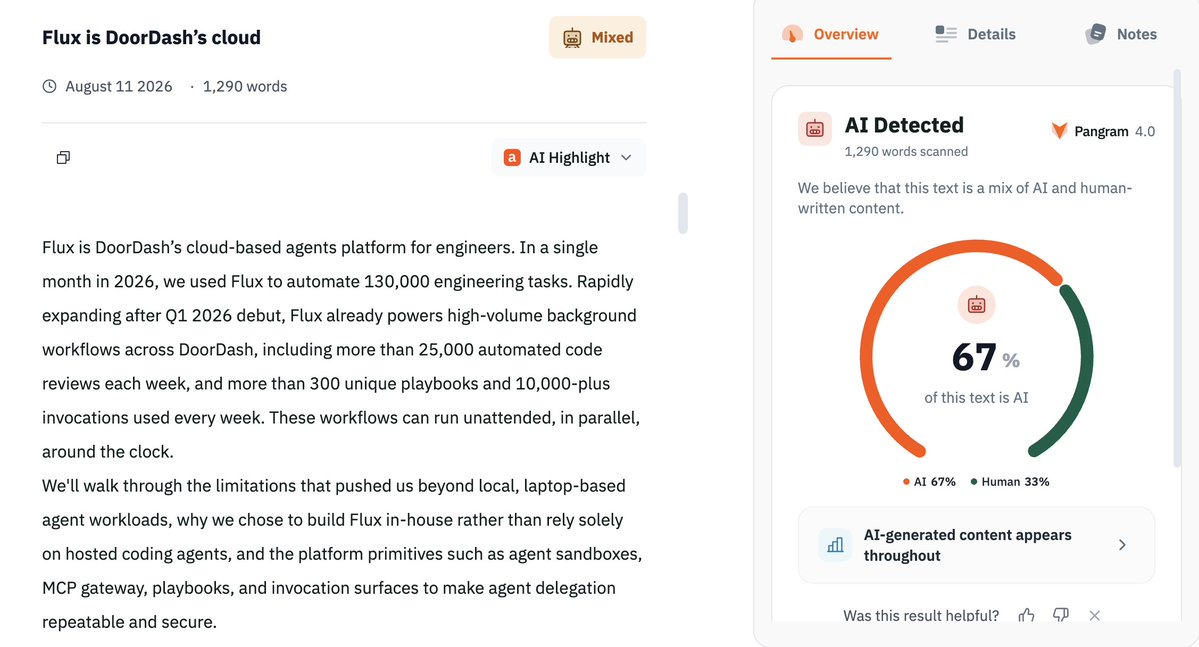Click 'Was this result helpful?' text
Screen dimensions: 1199x647
(x=921, y=616)
